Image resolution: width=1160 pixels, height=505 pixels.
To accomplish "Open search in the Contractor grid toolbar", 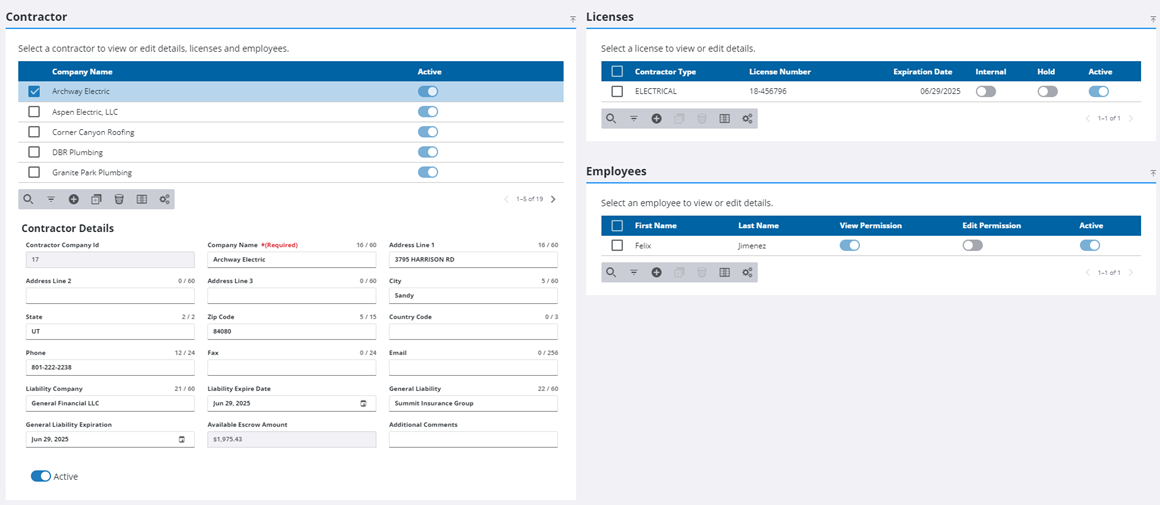I will (x=28, y=199).
